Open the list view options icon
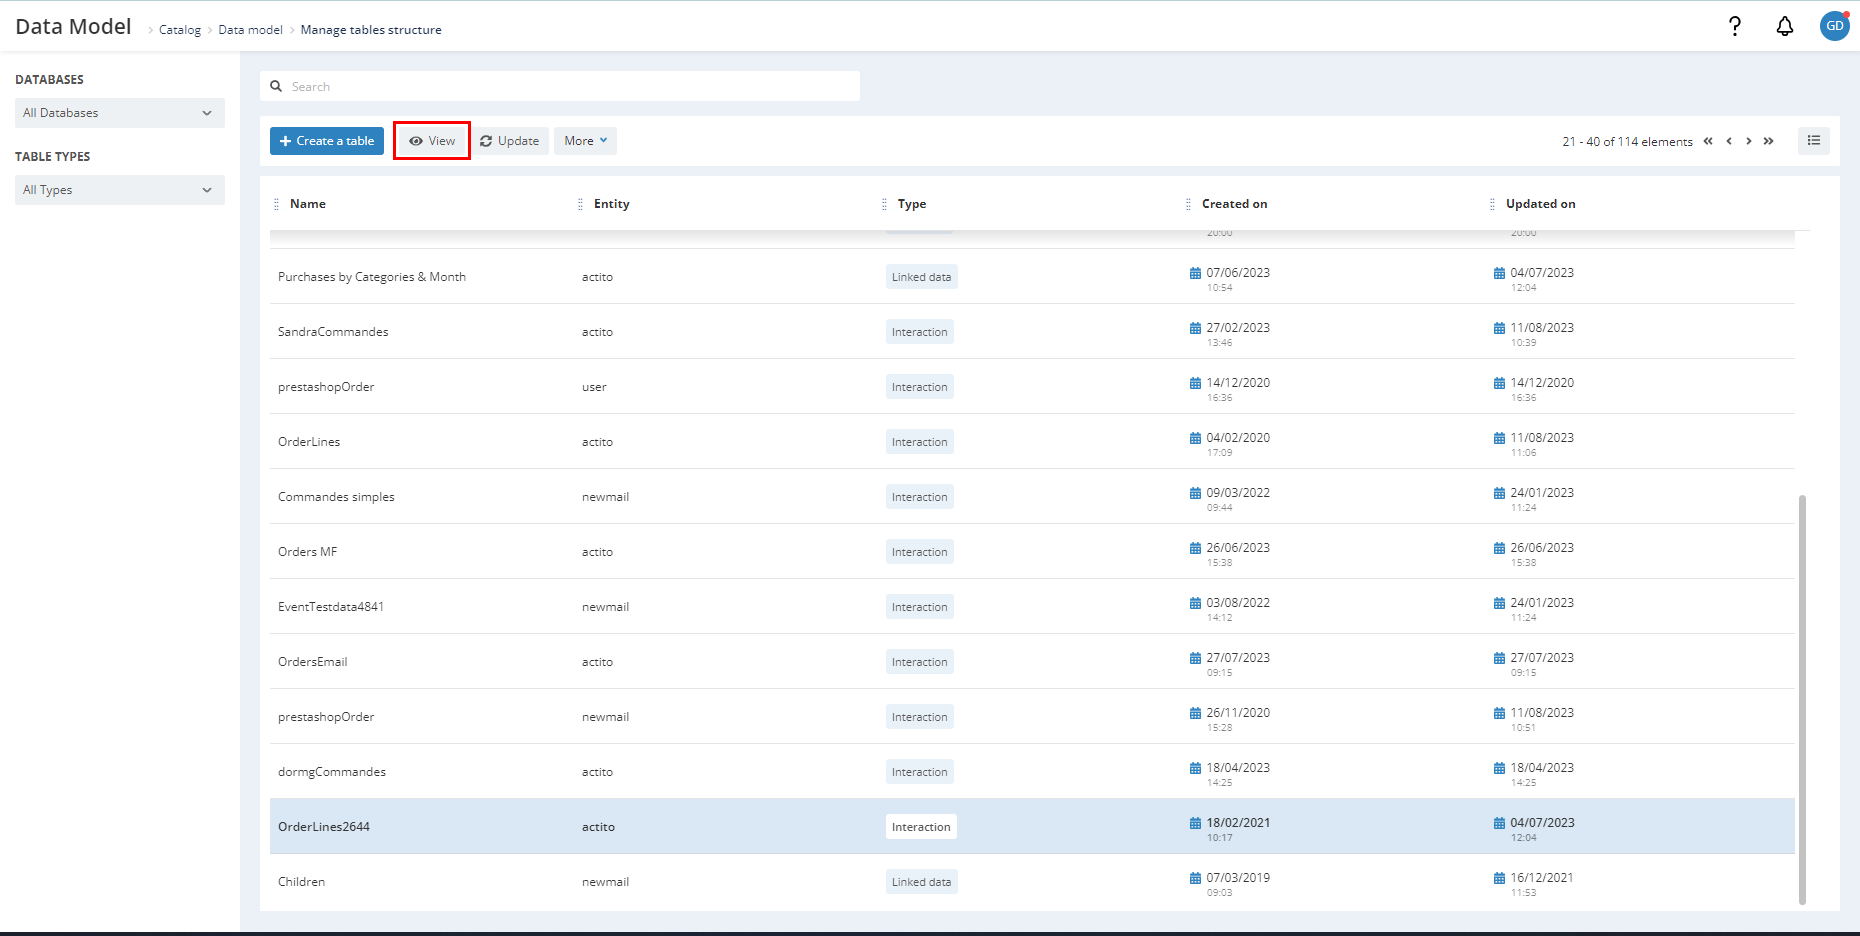 [1814, 141]
